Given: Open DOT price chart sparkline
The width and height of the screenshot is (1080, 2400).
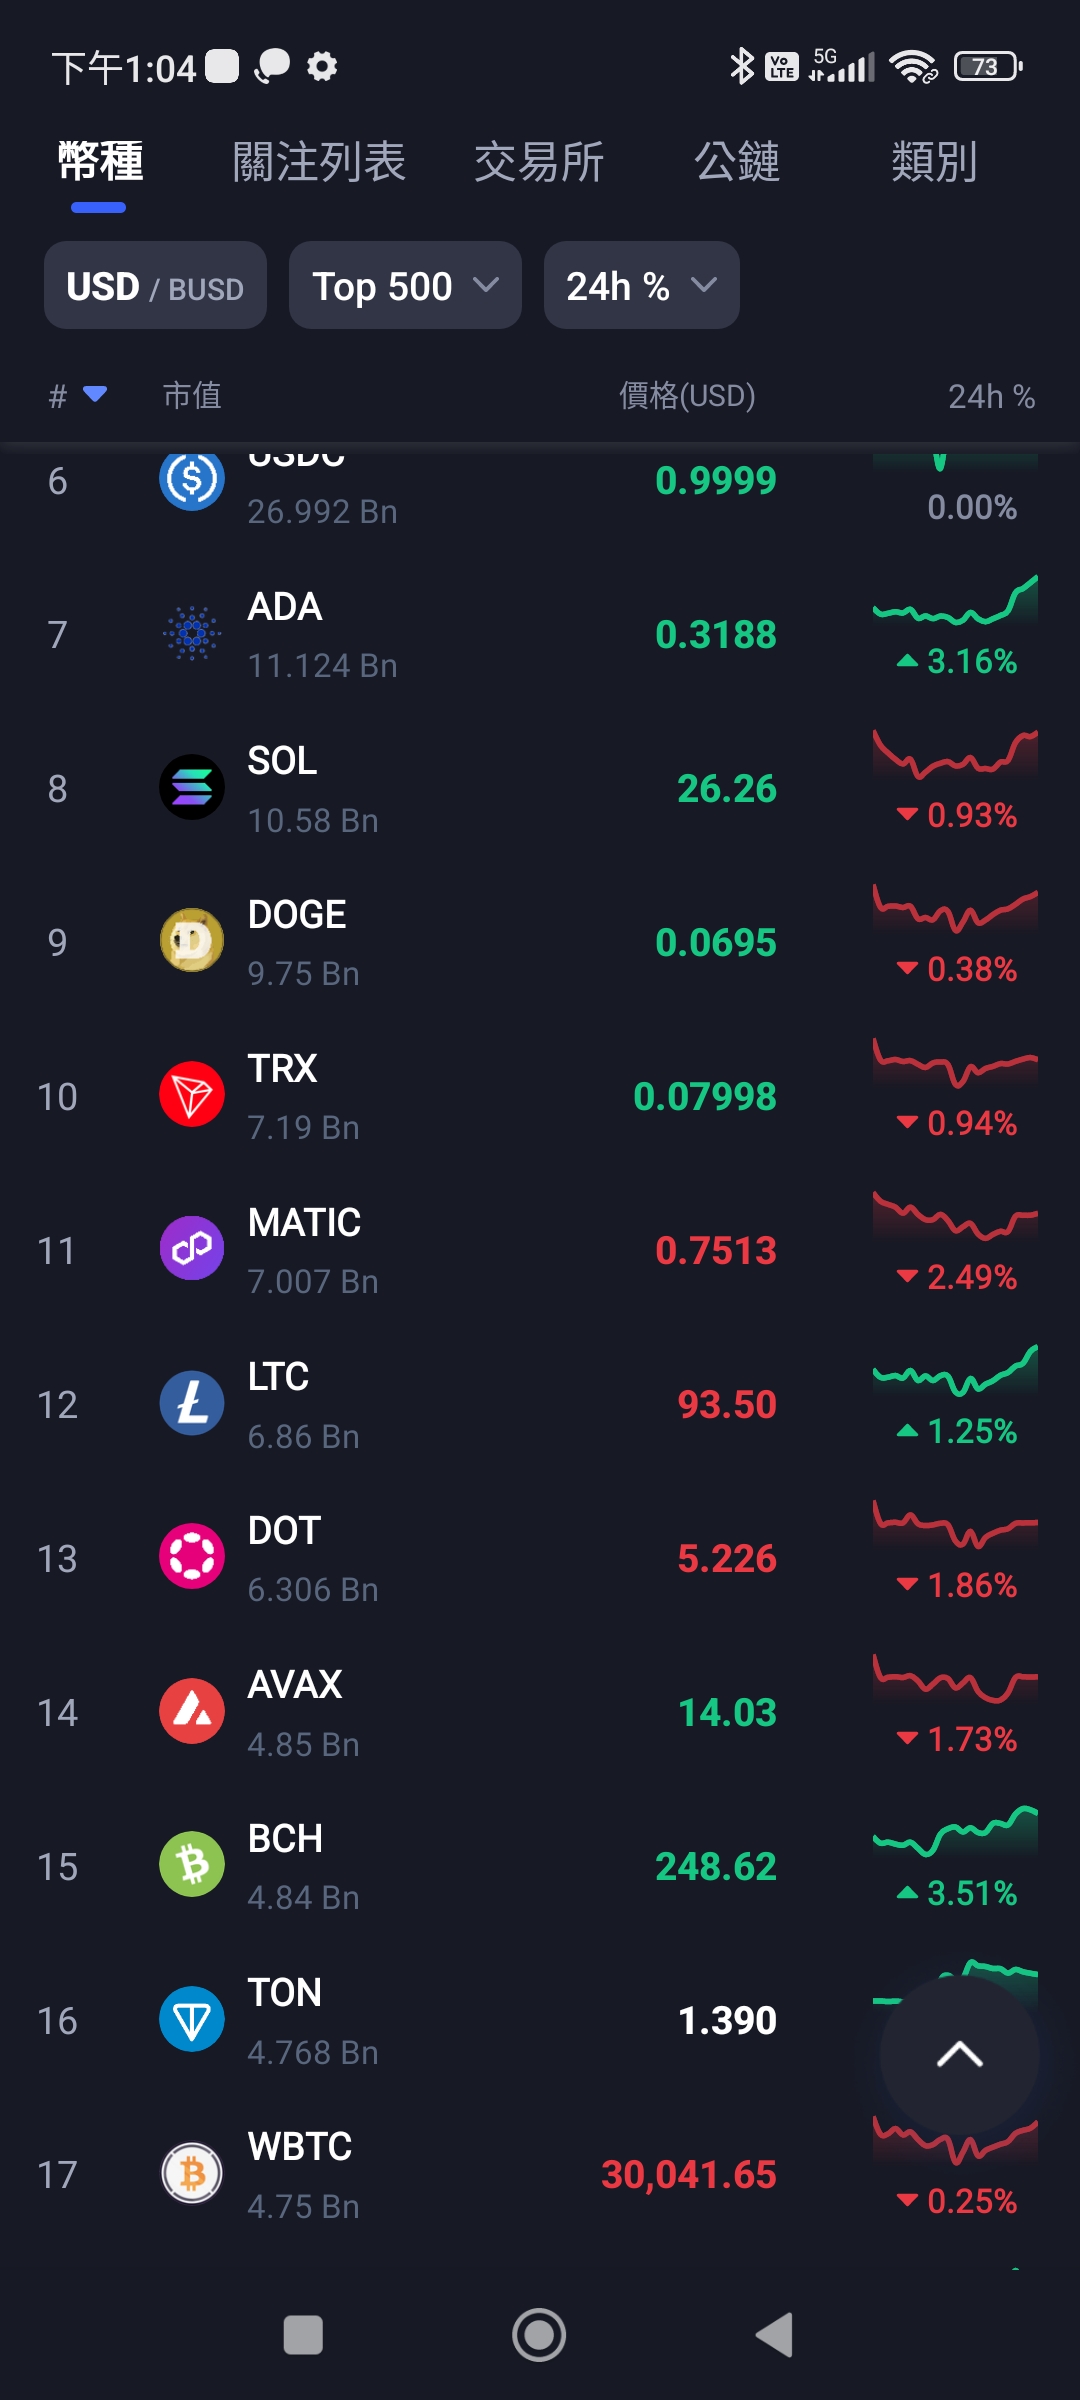Looking at the screenshot, I should pyautogui.click(x=955, y=1525).
